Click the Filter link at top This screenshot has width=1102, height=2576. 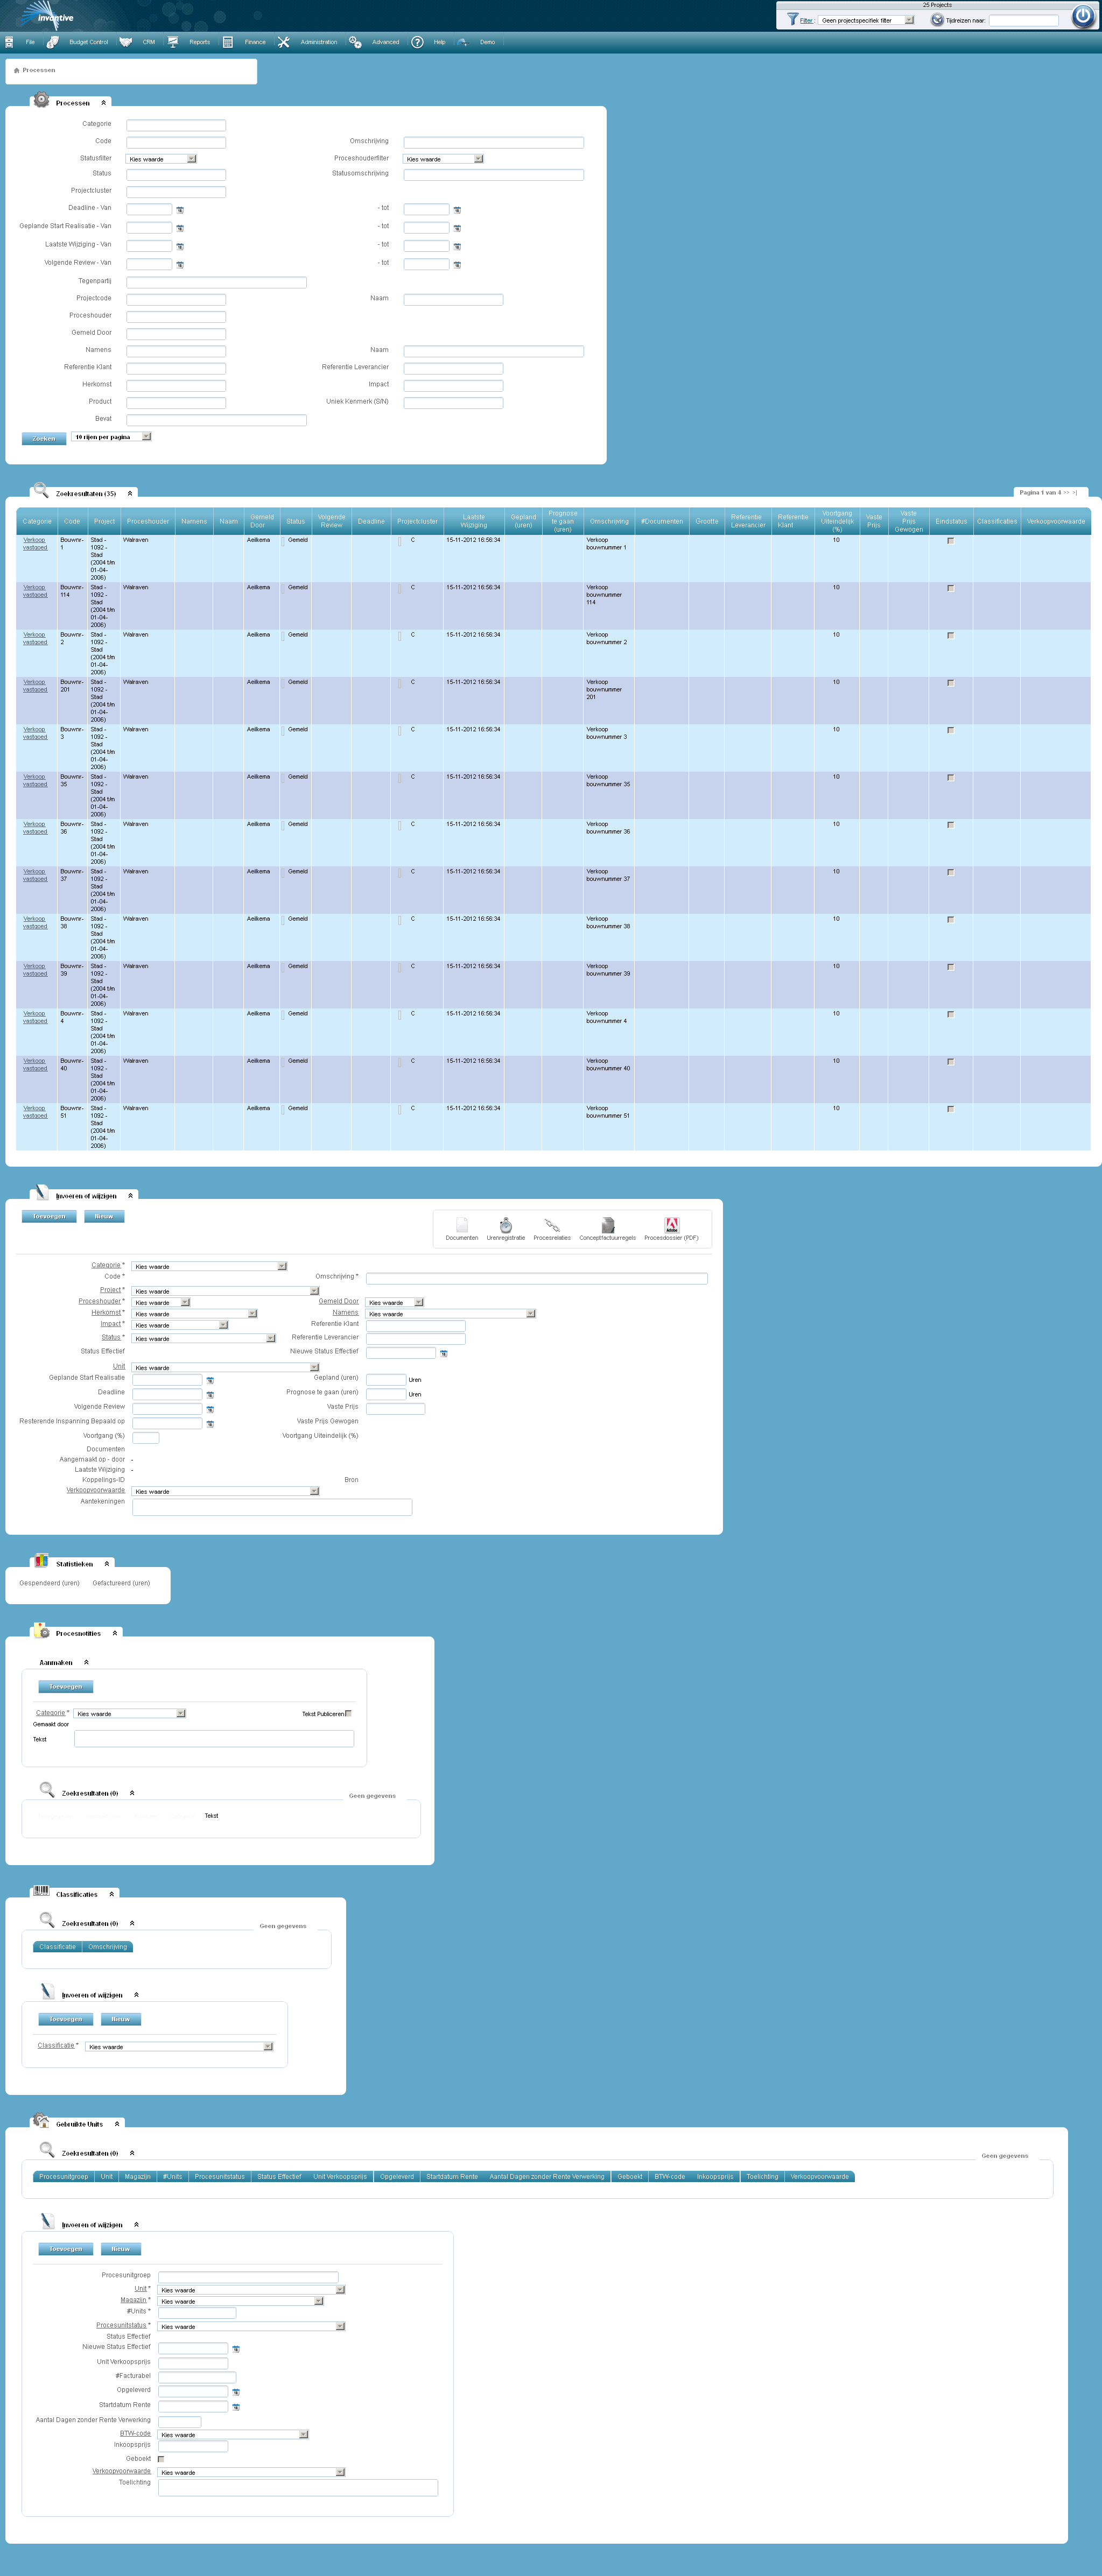tap(806, 20)
